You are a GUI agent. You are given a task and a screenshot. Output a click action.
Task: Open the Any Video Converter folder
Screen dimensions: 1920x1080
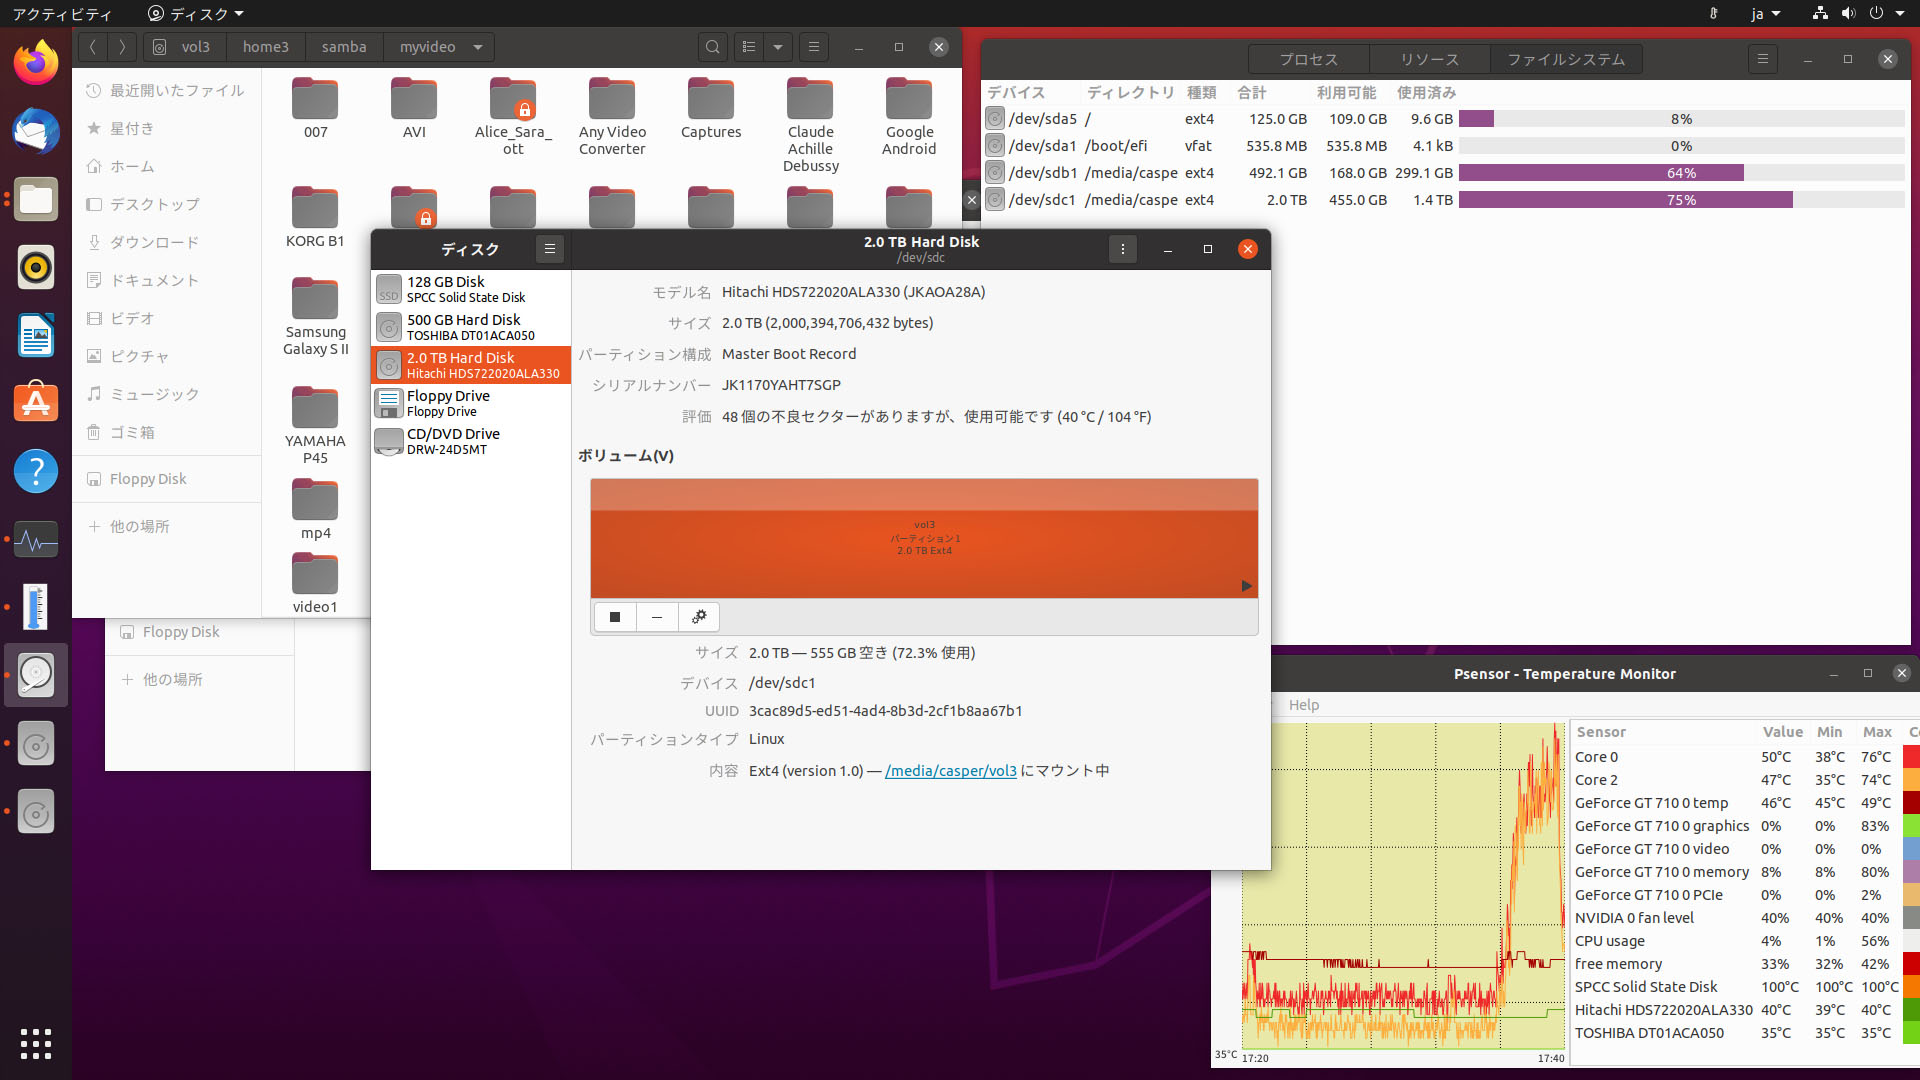612,116
